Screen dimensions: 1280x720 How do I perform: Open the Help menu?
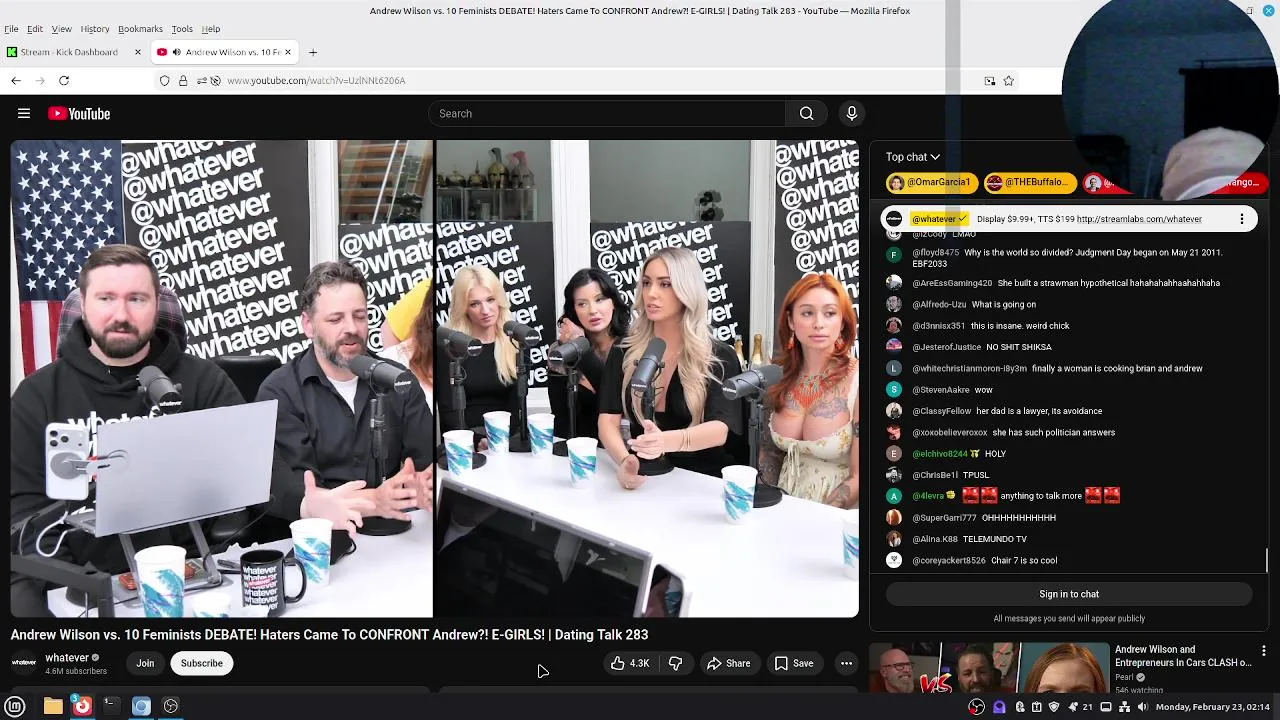pos(211,29)
